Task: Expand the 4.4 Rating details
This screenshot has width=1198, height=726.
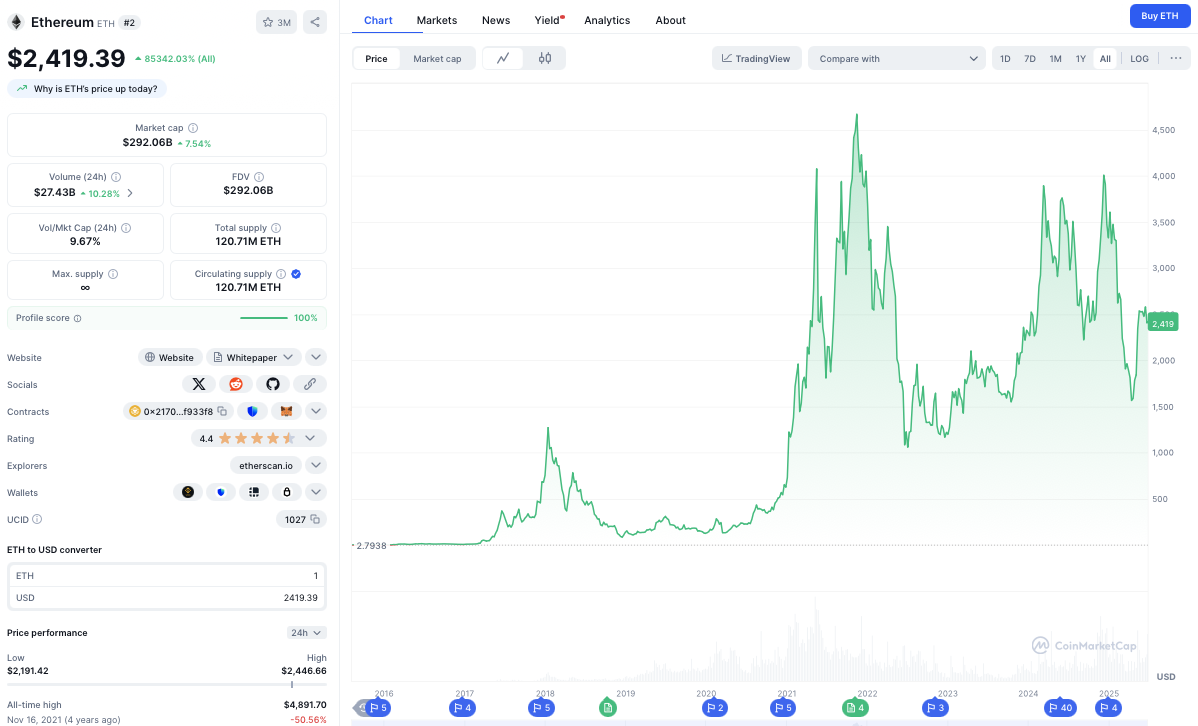Action: pyautogui.click(x=310, y=438)
